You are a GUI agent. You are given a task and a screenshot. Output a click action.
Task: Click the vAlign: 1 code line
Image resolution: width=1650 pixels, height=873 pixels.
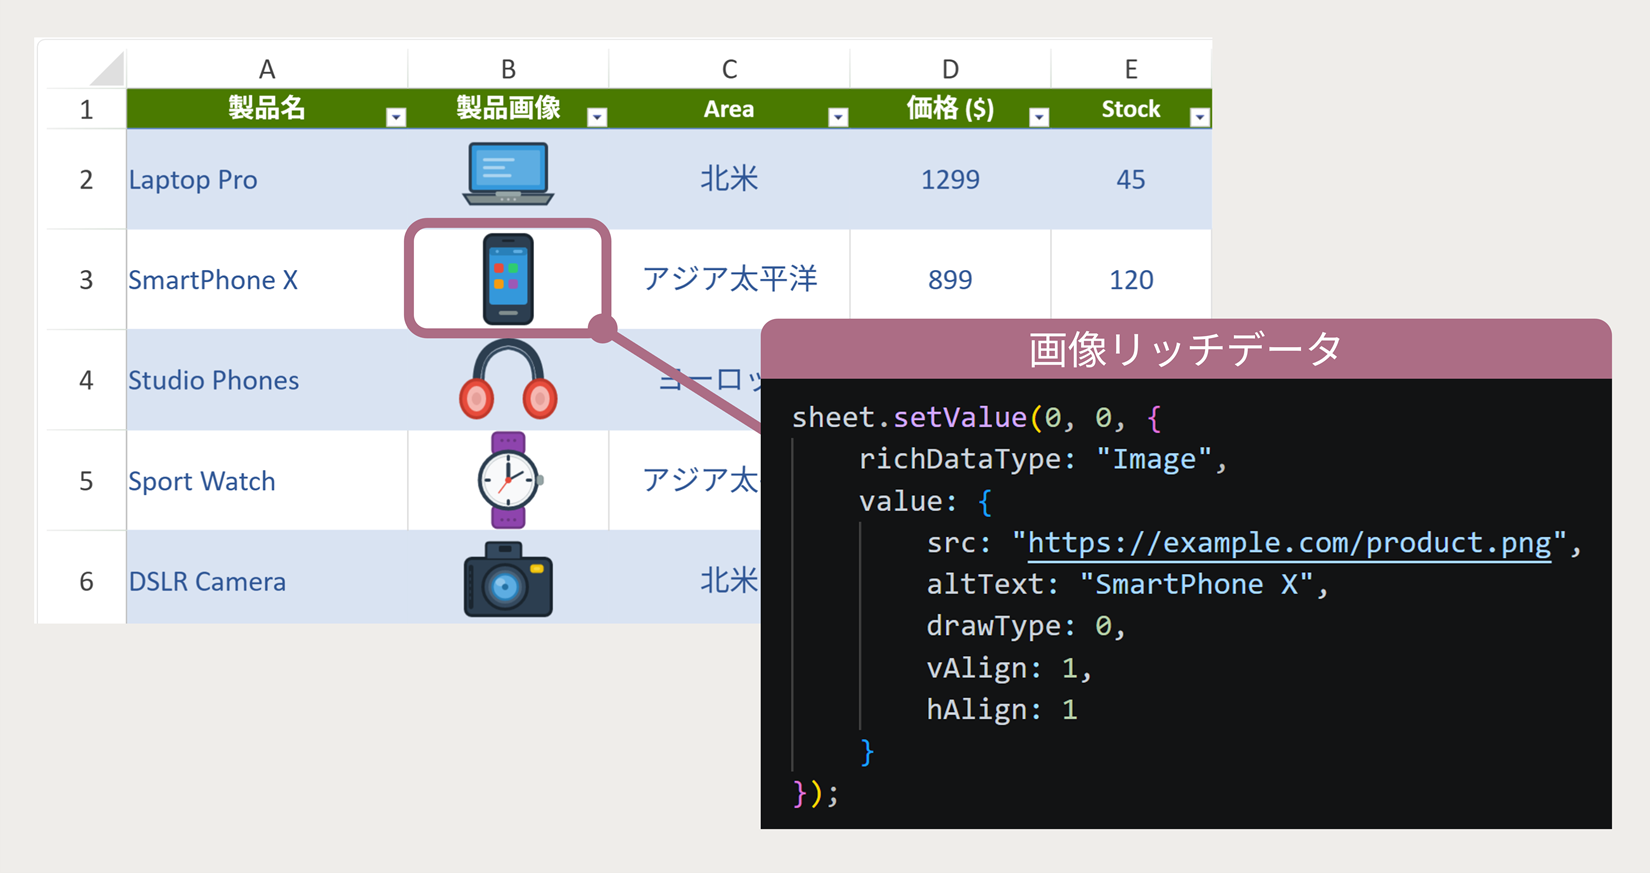tap(1009, 668)
